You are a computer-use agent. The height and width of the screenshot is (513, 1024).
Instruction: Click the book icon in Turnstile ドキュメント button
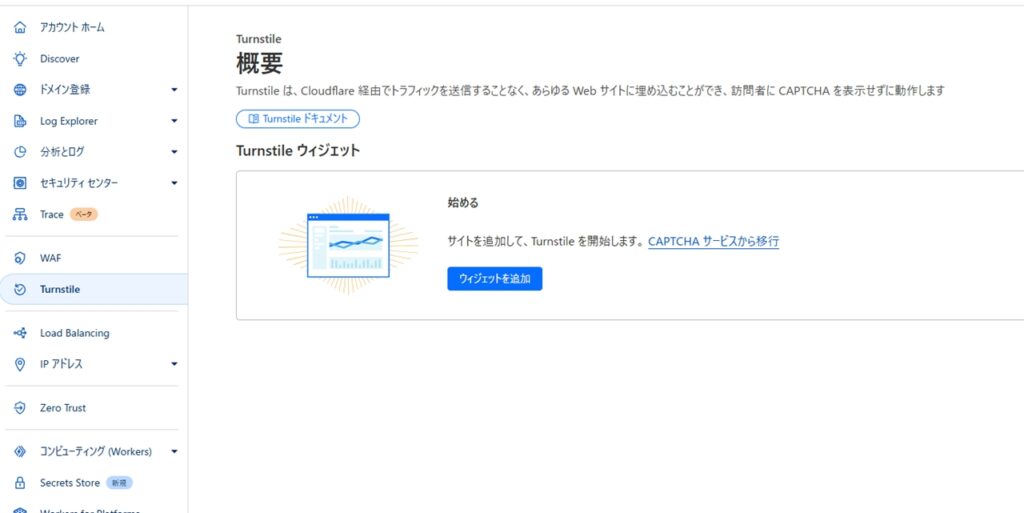pyautogui.click(x=254, y=119)
